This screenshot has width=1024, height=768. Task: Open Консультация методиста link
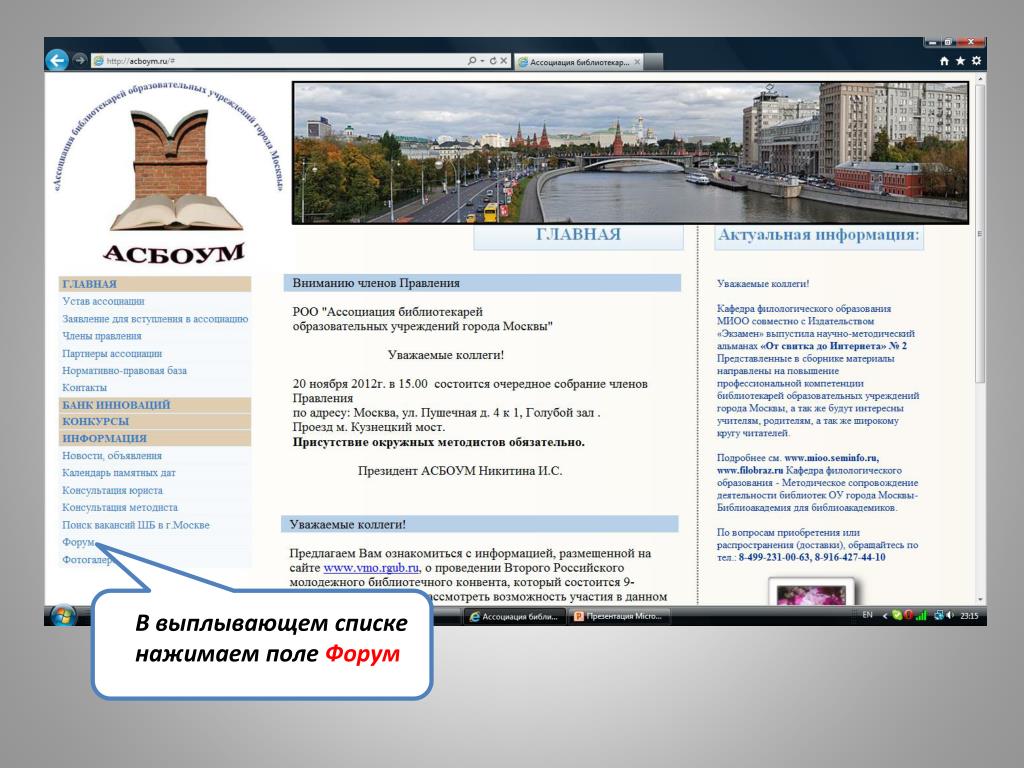point(120,507)
